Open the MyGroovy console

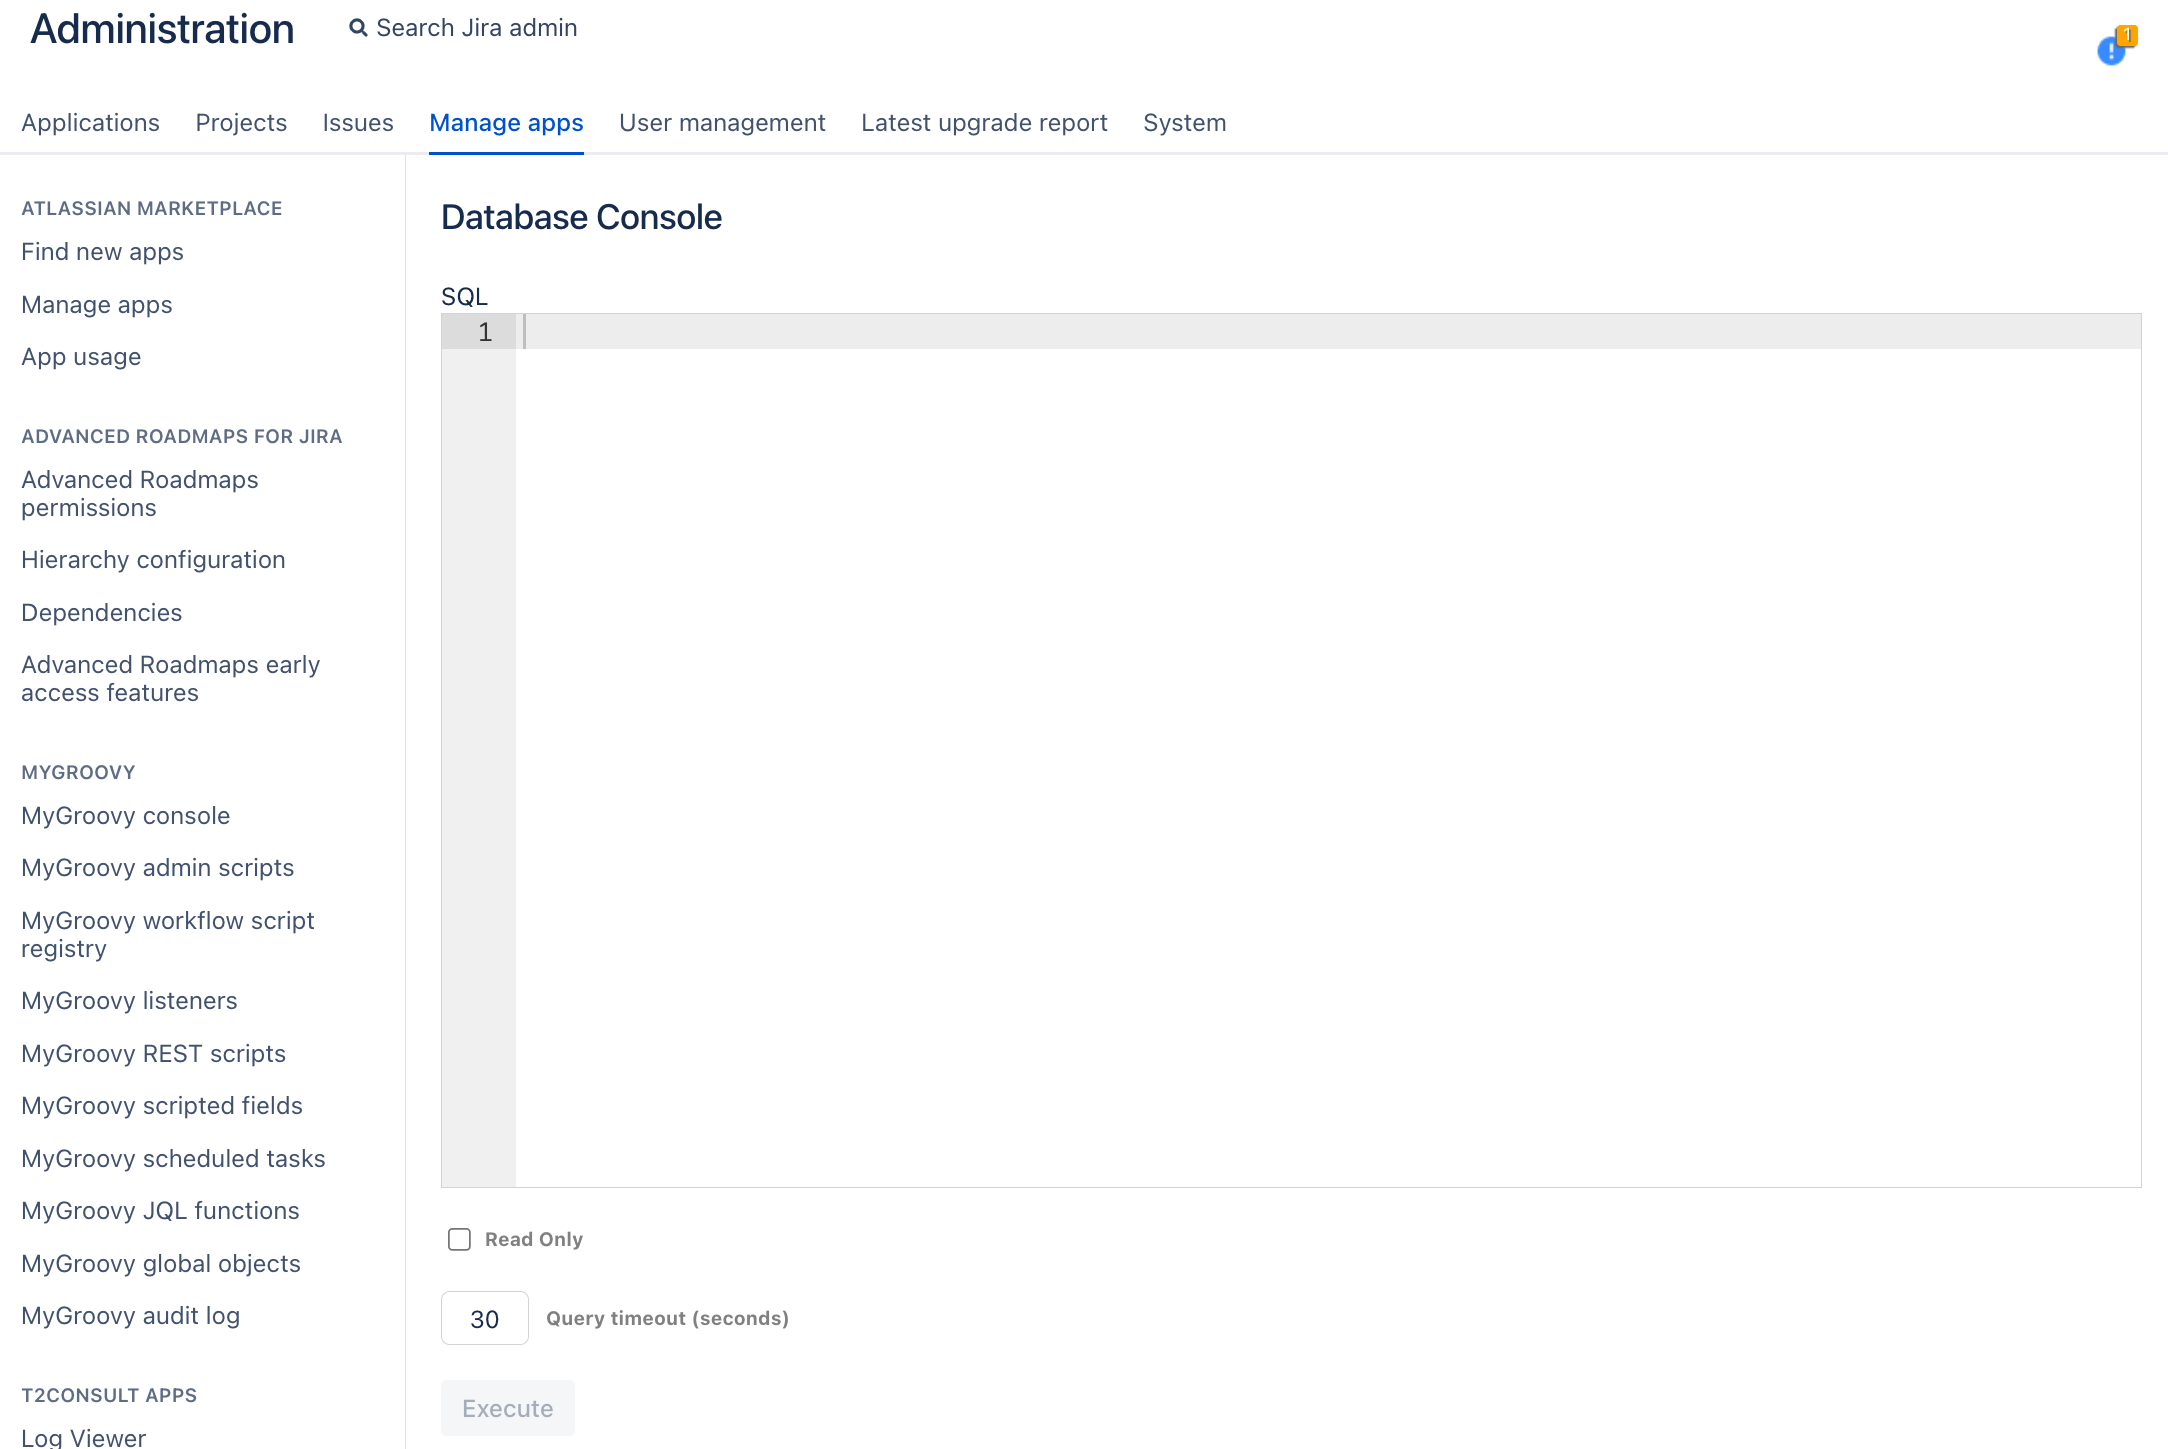(125, 815)
